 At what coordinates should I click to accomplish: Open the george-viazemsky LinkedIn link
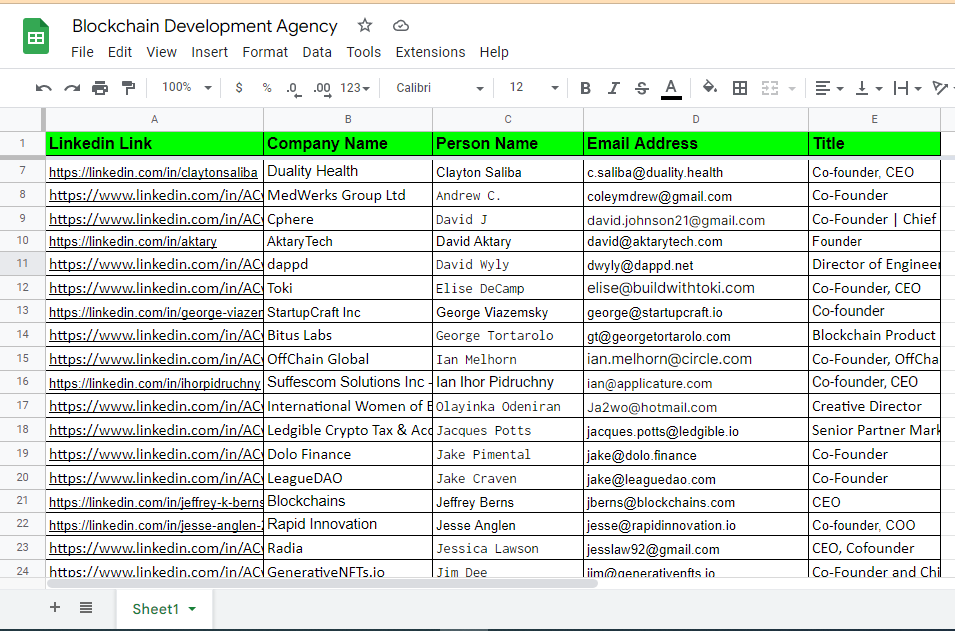click(156, 313)
